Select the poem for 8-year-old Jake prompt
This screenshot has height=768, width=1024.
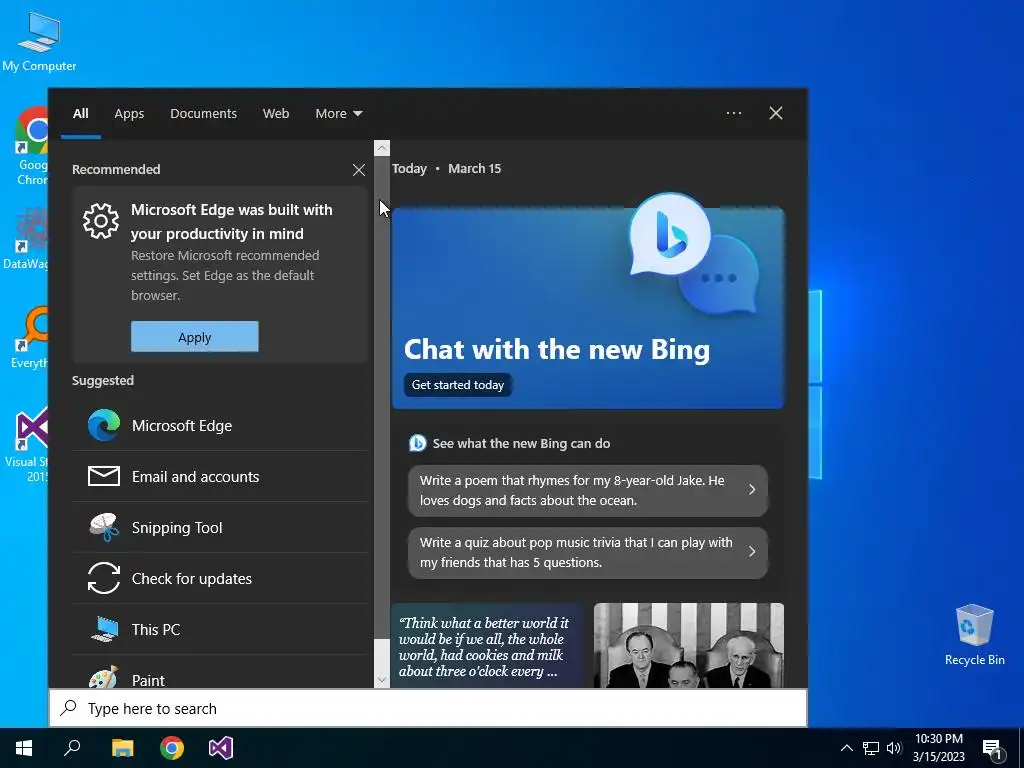588,490
